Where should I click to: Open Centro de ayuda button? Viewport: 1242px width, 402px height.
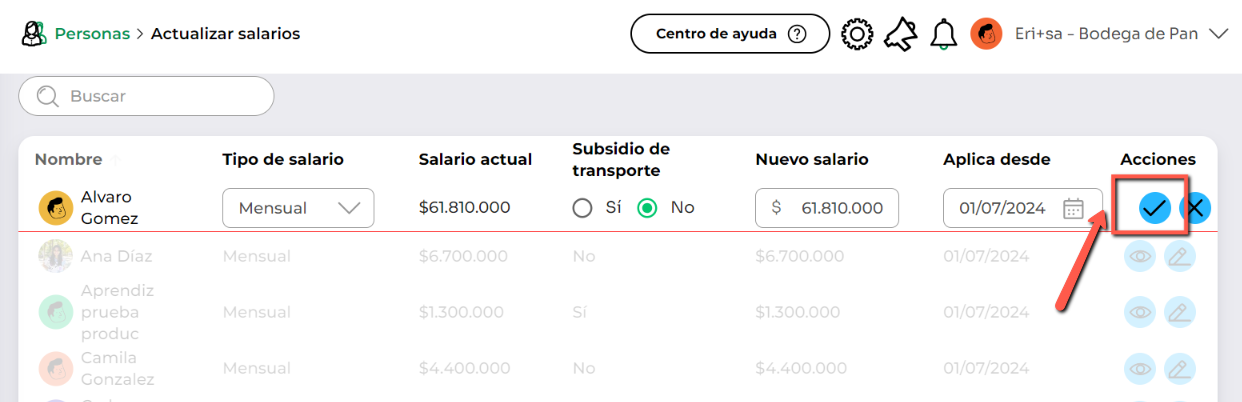click(x=730, y=34)
